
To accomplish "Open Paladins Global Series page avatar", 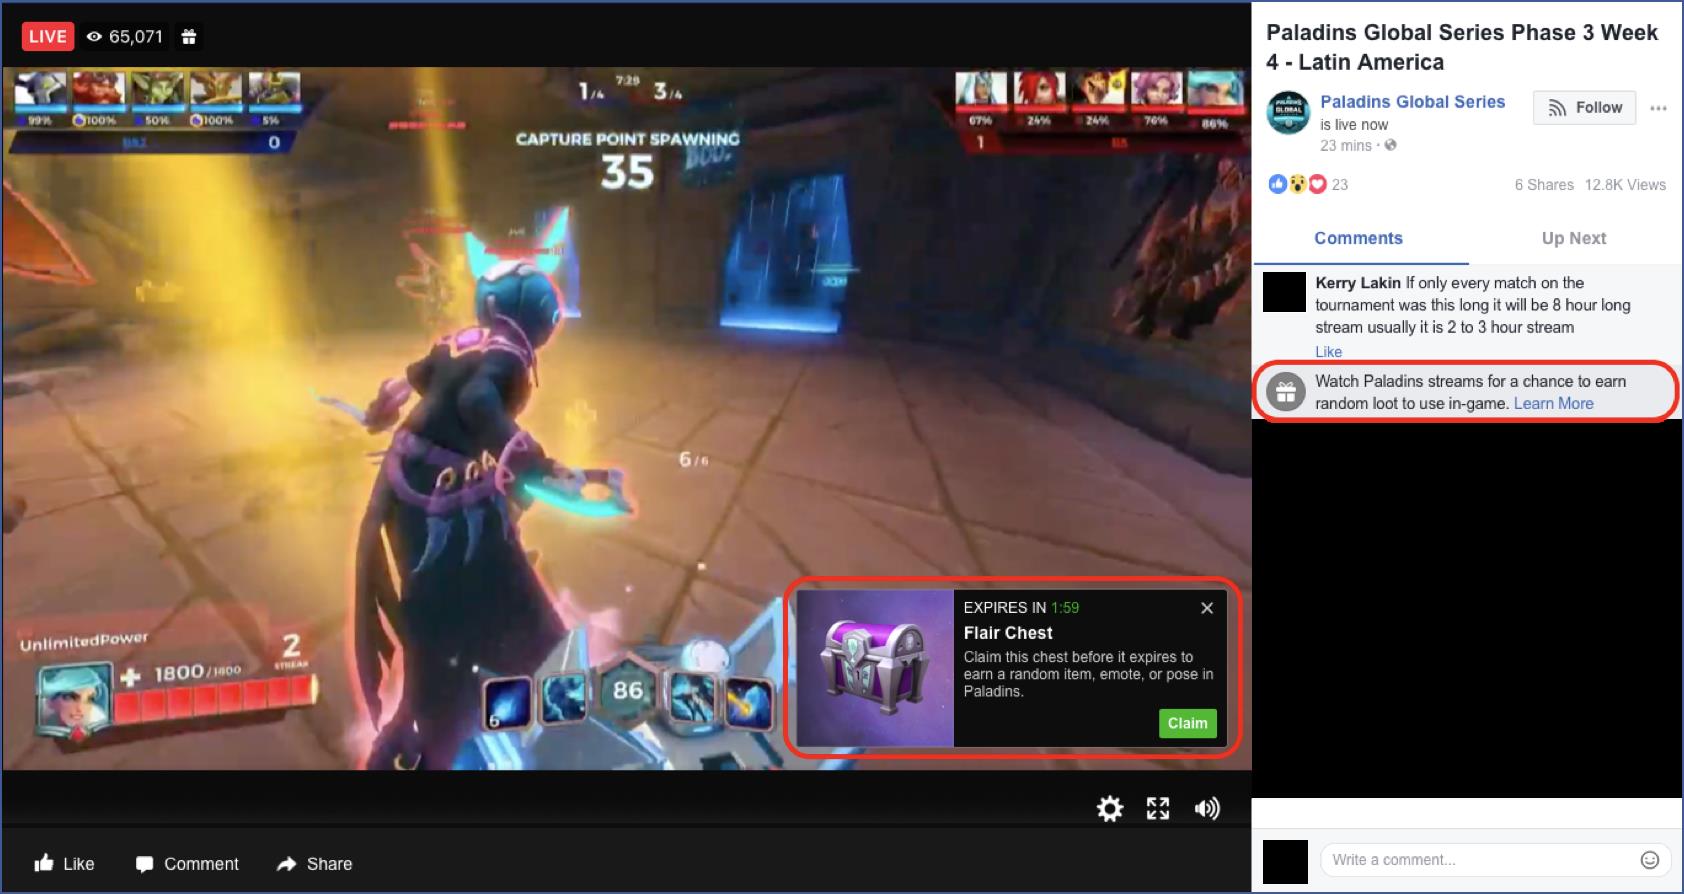I will click(1288, 113).
